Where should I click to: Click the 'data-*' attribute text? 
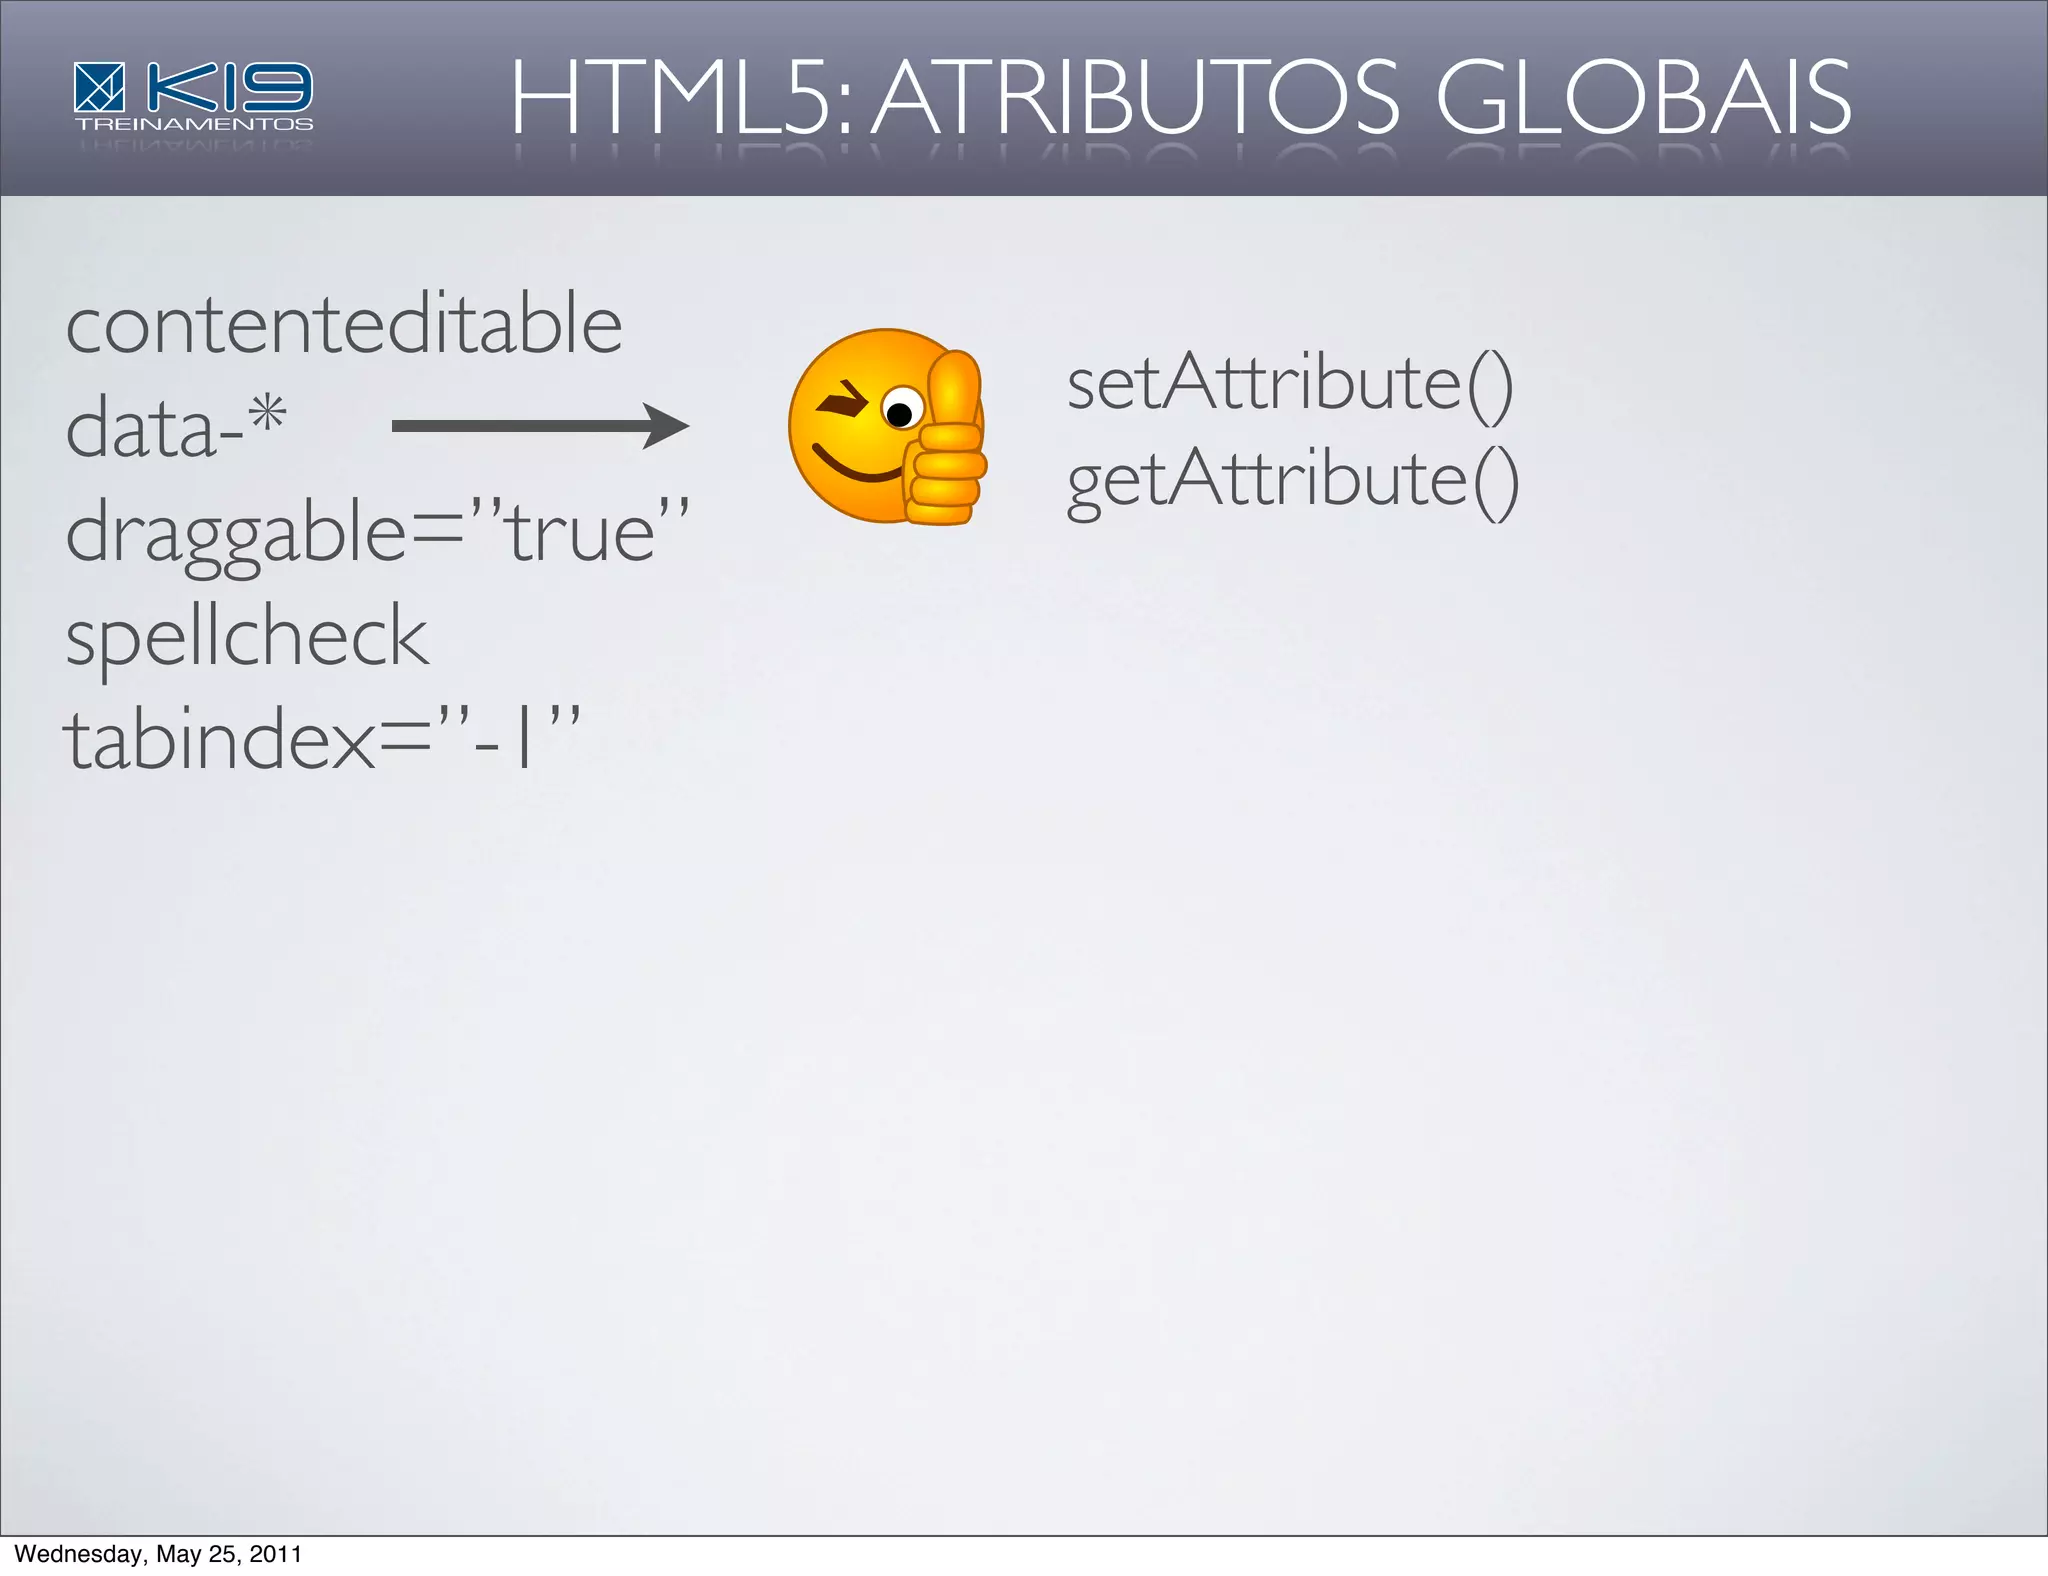point(176,426)
